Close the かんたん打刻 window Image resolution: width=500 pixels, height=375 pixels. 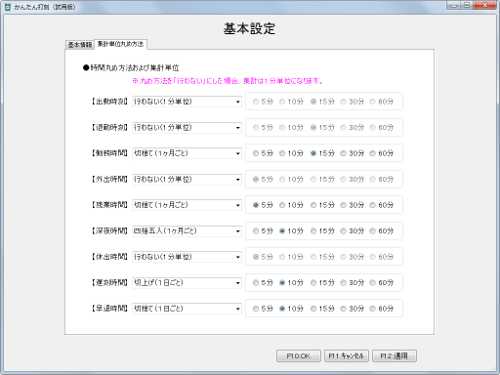[x=485, y=5]
